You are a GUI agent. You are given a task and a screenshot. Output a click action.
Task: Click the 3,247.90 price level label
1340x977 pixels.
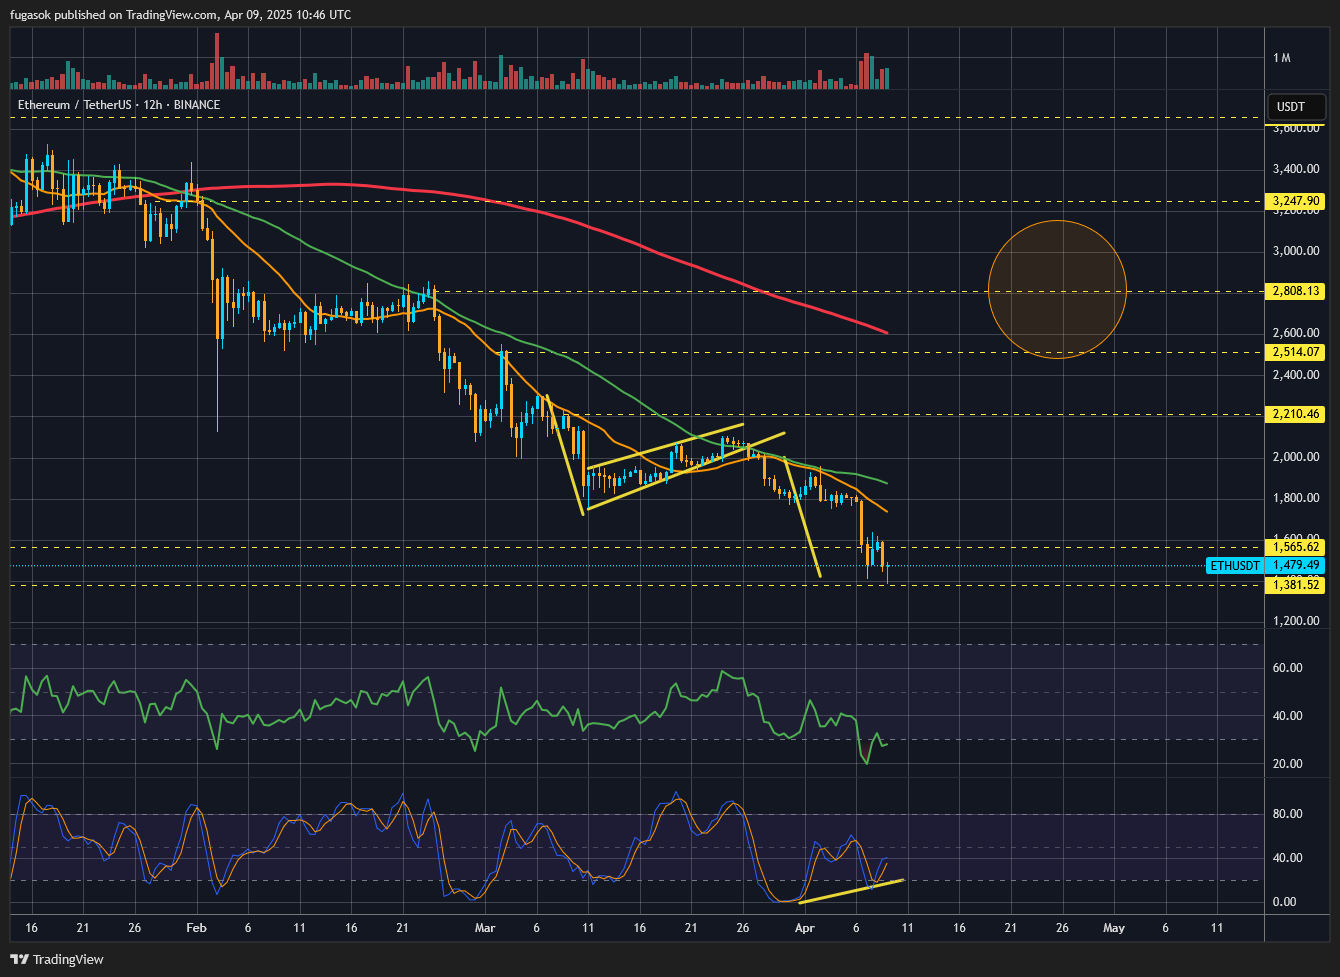1297,201
